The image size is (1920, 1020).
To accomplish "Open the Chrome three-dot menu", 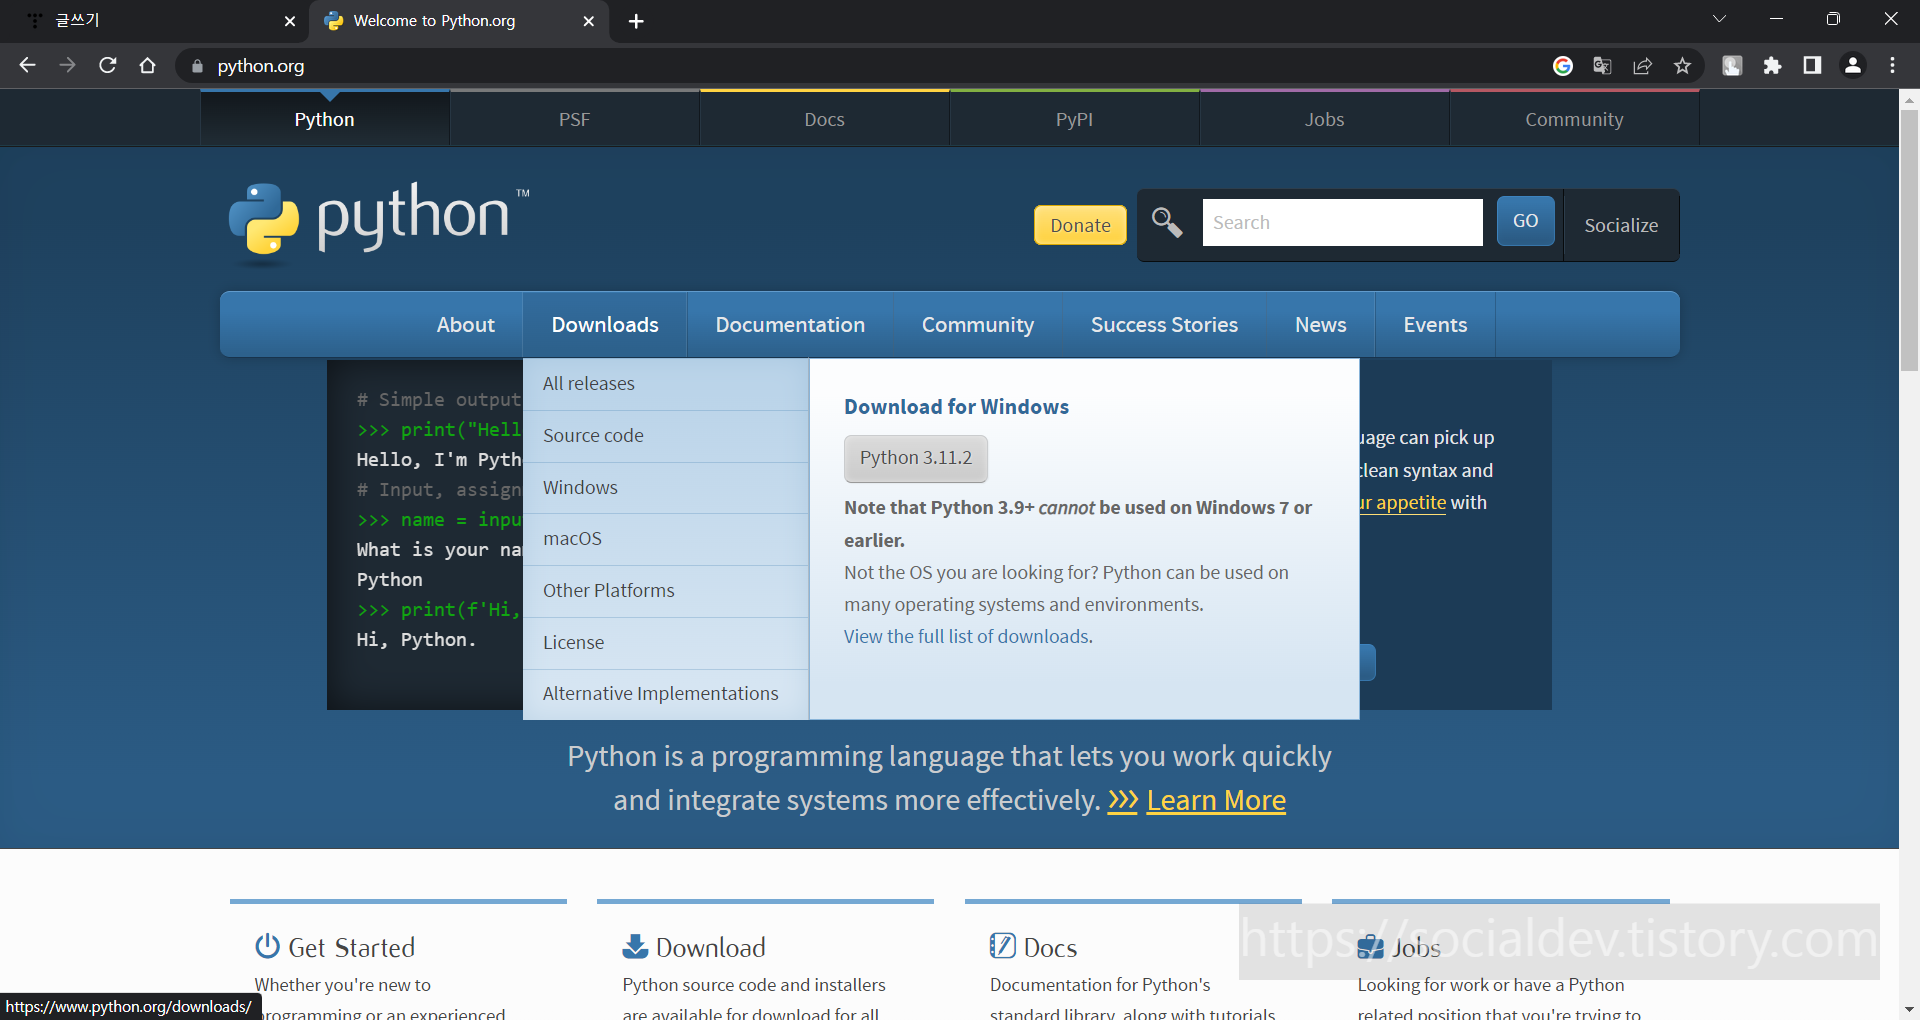I will tap(1892, 65).
